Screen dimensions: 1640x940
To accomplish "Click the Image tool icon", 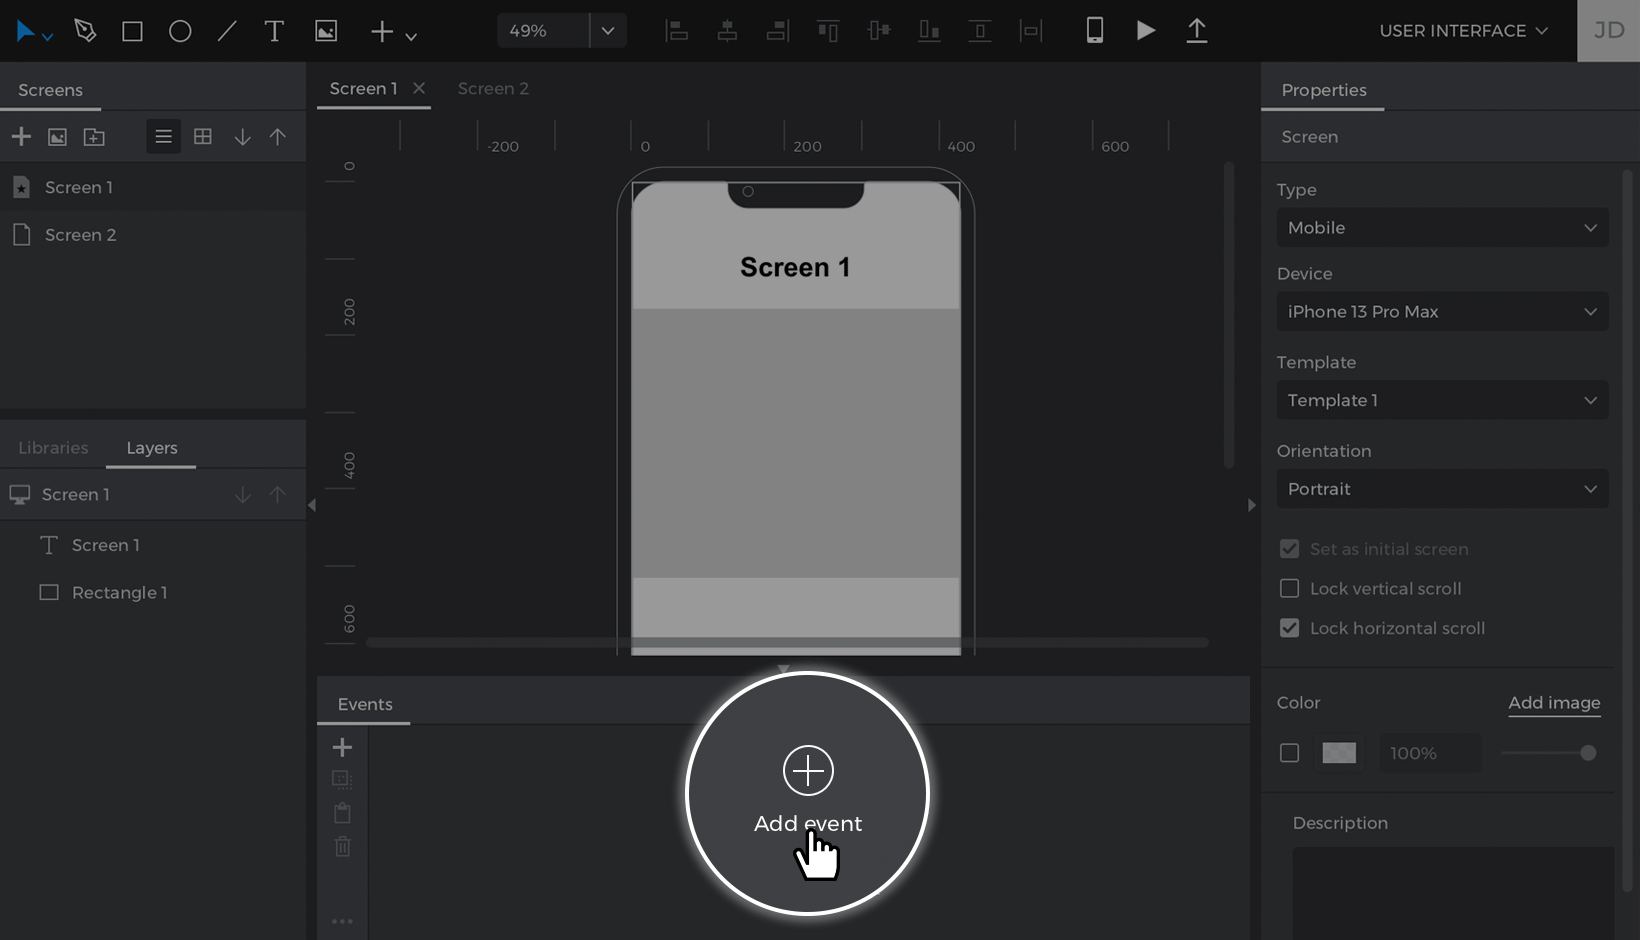I will (326, 31).
